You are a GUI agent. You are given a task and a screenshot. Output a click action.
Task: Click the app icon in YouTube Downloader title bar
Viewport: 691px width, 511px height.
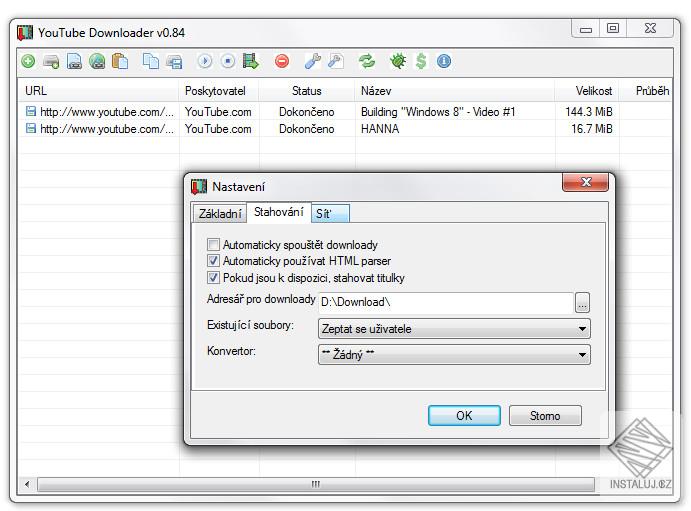[25, 33]
